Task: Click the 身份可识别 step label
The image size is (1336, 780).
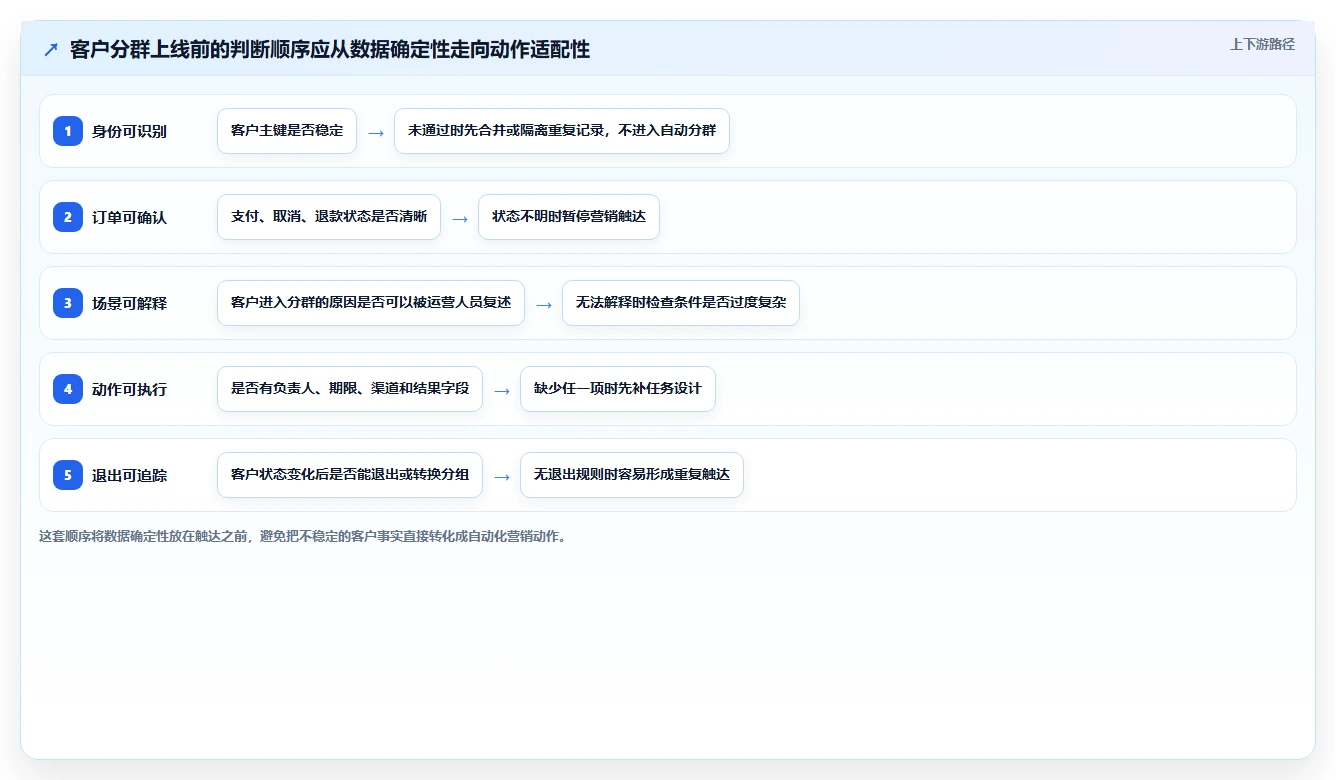Action: click(x=129, y=131)
